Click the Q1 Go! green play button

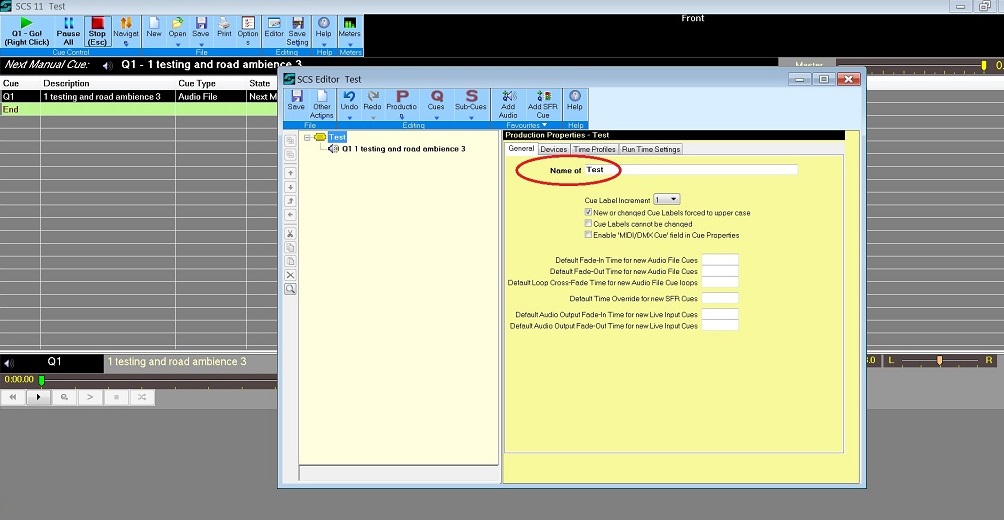point(26,30)
